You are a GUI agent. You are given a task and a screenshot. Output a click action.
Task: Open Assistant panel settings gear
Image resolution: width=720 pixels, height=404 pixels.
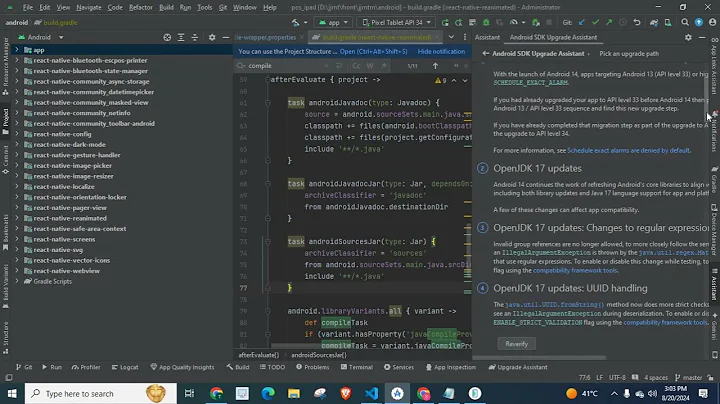[x=688, y=37]
